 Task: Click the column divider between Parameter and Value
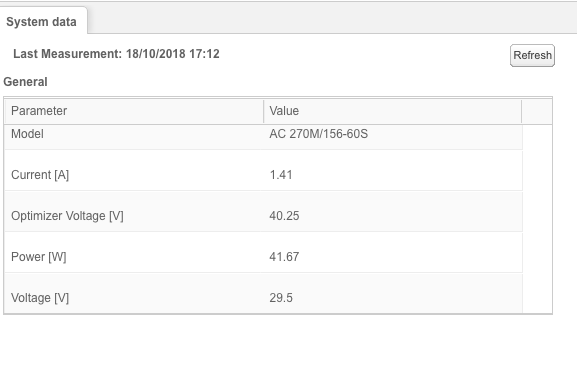(x=263, y=111)
